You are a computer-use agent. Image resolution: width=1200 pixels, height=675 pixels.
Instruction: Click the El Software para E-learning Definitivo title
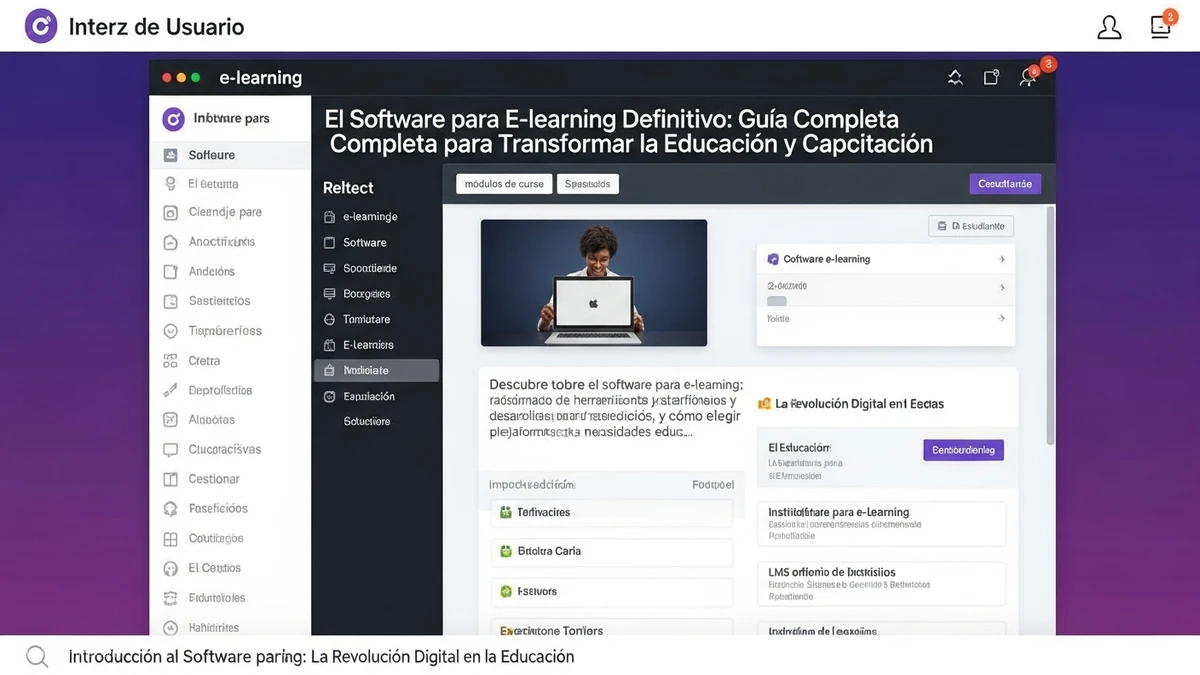(628, 132)
